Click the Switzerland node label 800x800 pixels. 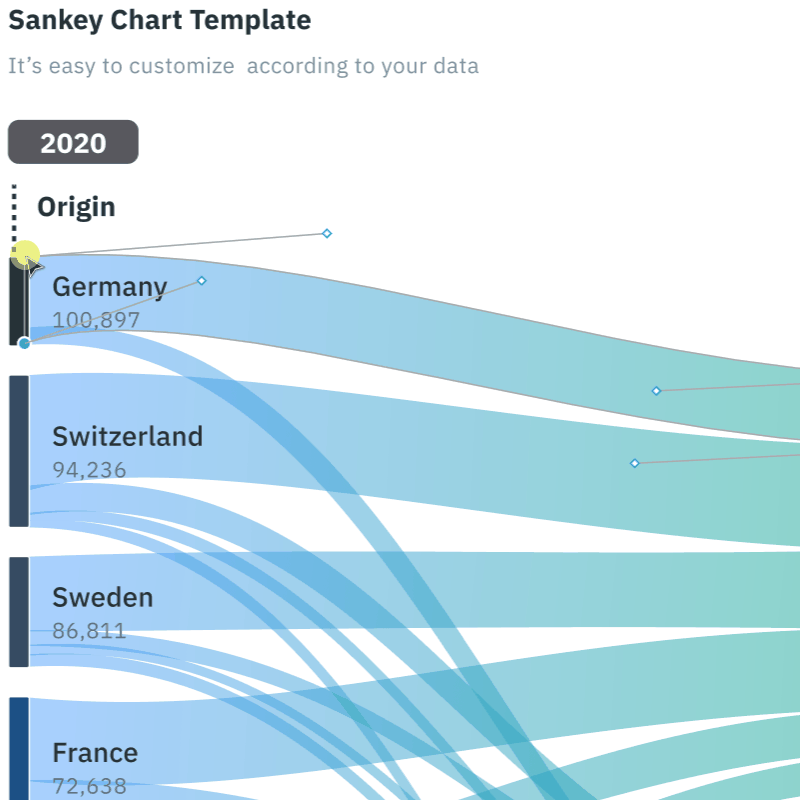coord(127,436)
